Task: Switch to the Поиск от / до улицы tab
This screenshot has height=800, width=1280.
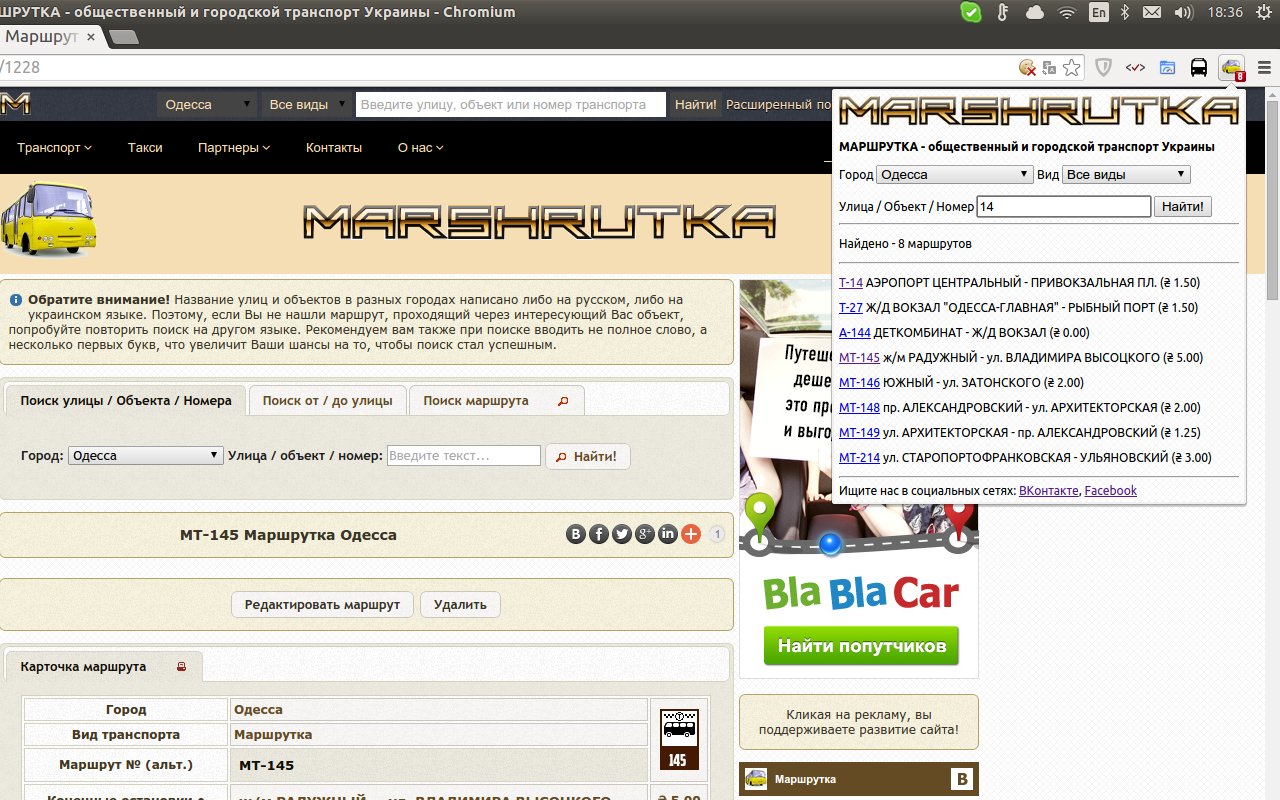Action: [328, 400]
